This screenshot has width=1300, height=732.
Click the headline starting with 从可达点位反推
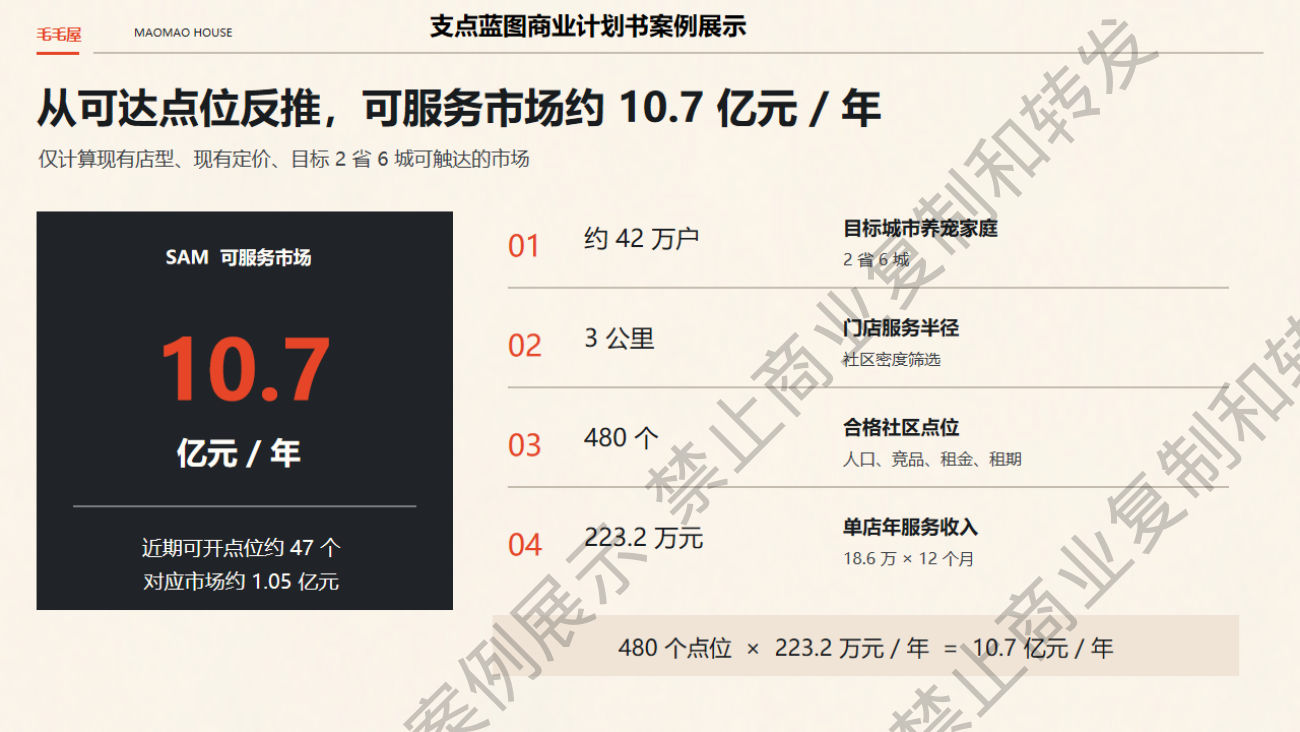459,108
